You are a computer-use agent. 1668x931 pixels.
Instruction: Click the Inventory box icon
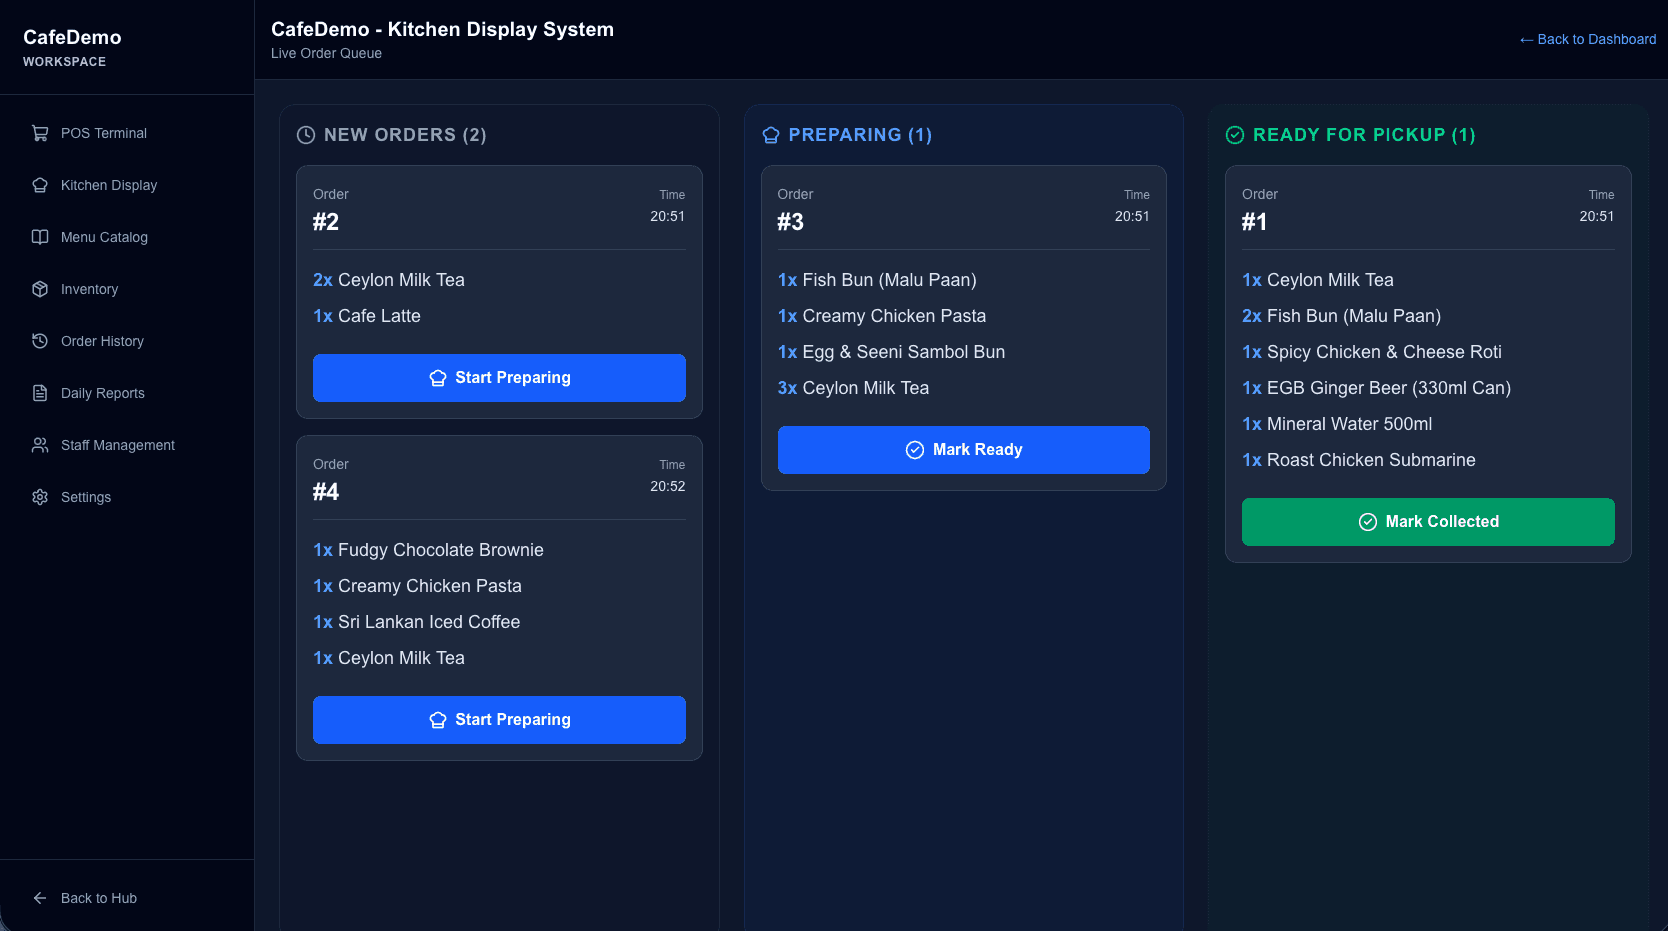40,289
